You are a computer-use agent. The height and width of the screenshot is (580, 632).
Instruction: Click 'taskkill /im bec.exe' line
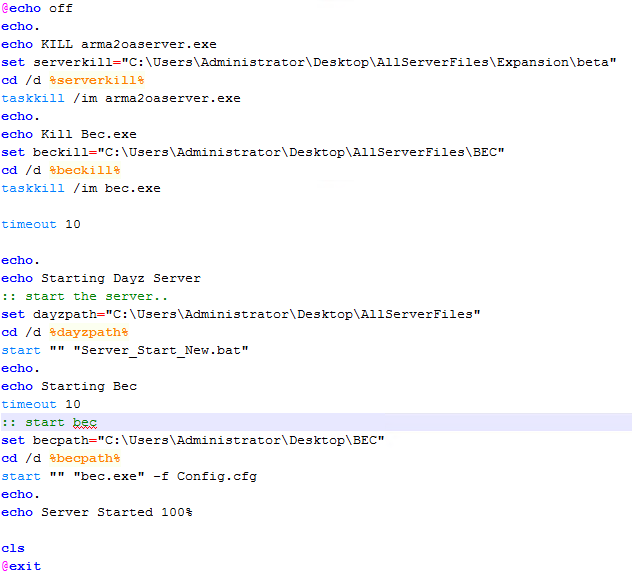click(x=81, y=188)
